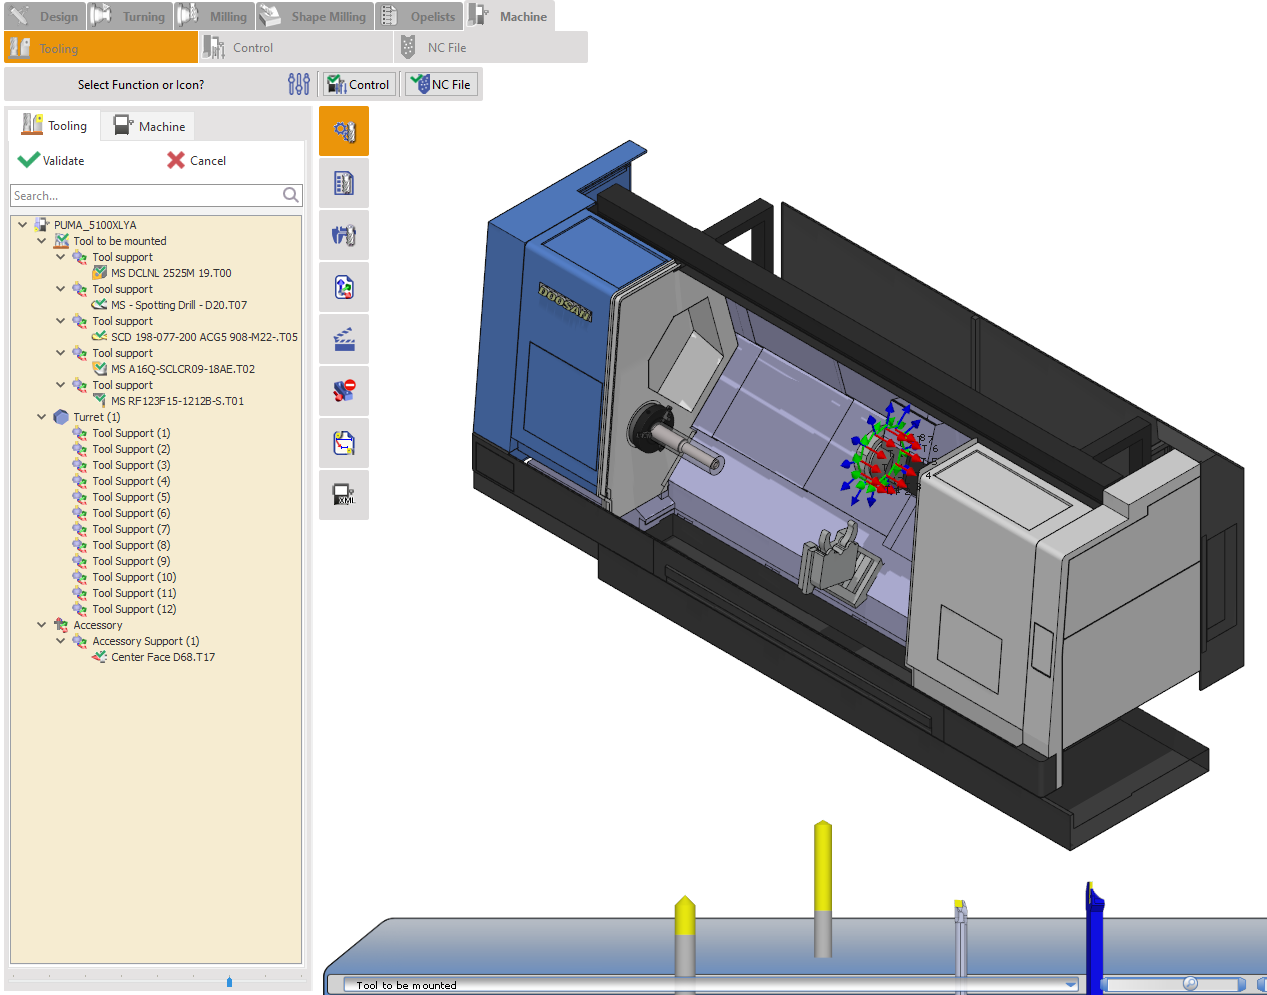
Task: Open the 'Tool to be mounted' dropdown
Action: [x=1070, y=985]
